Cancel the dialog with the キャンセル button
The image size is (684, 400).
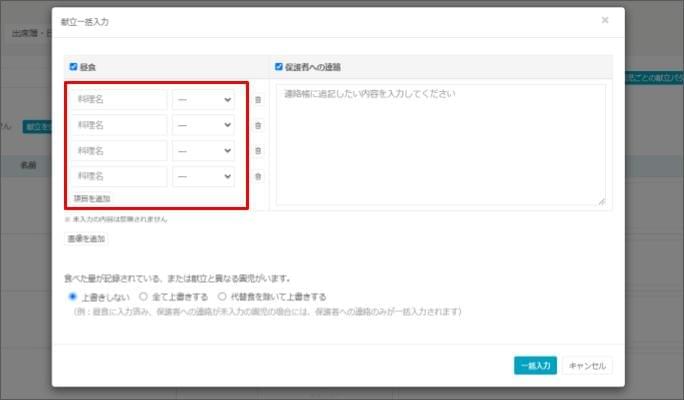pyautogui.click(x=587, y=366)
